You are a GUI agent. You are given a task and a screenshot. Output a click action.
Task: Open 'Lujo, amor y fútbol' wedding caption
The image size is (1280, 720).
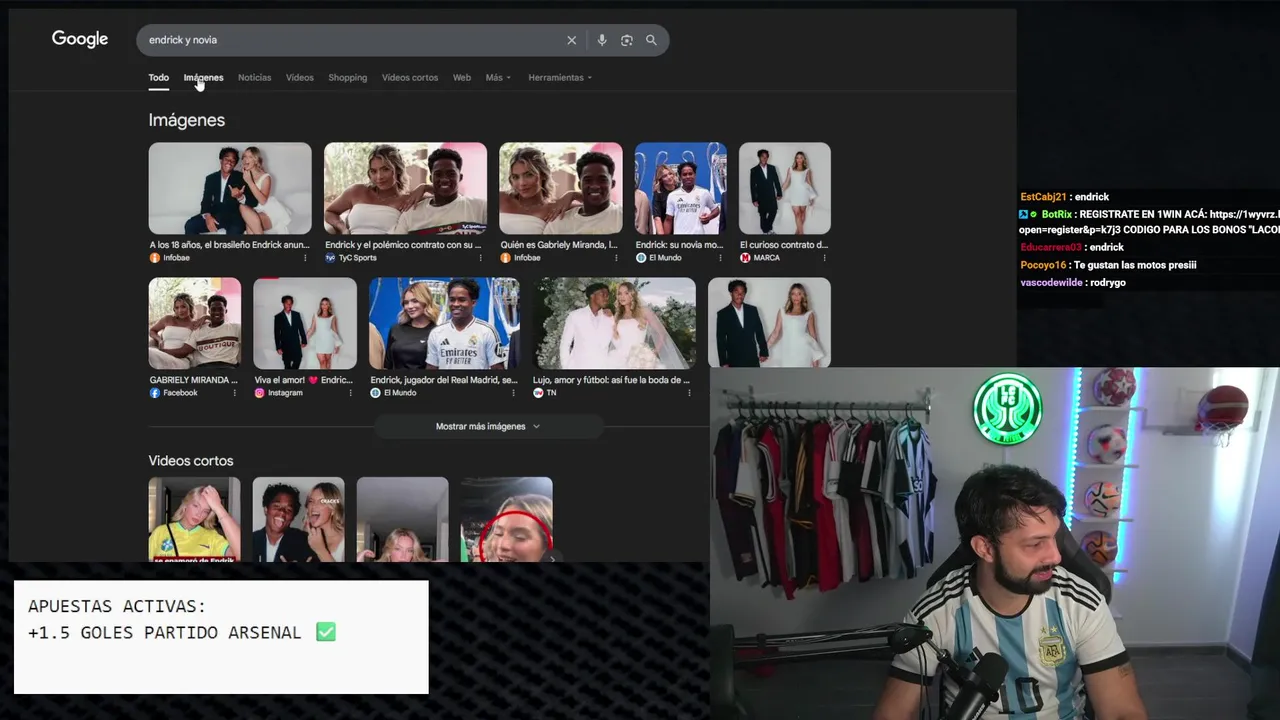[612, 380]
